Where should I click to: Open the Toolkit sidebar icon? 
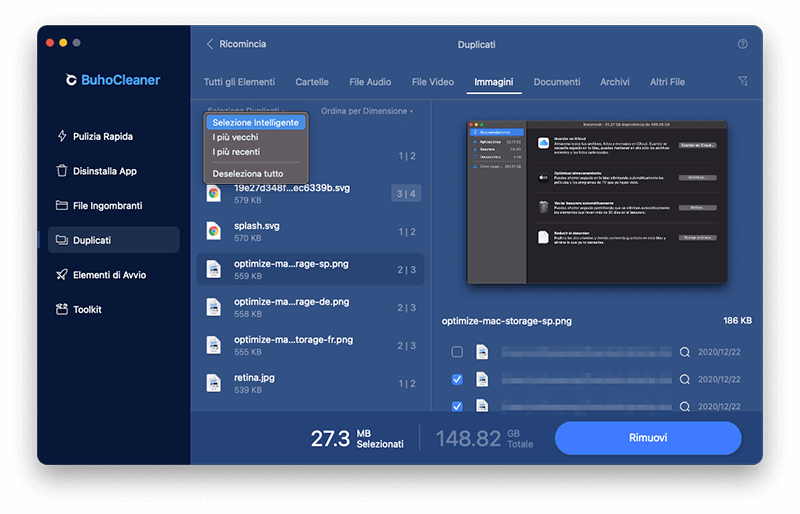(x=62, y=309)
